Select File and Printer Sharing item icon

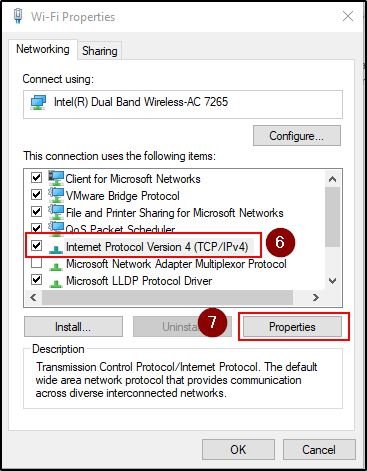coord(56,212)
